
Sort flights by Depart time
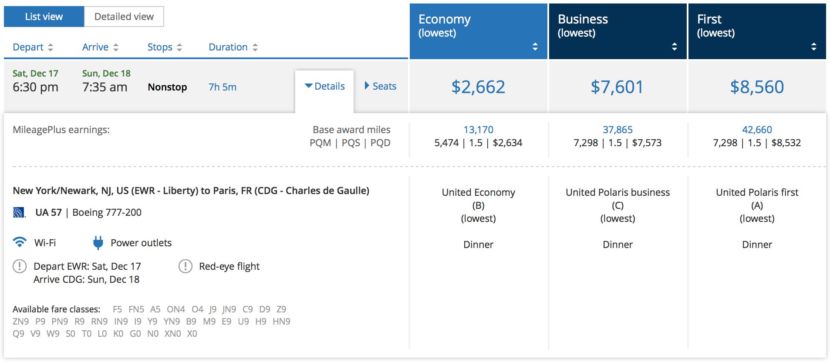(x=33, y=47)
